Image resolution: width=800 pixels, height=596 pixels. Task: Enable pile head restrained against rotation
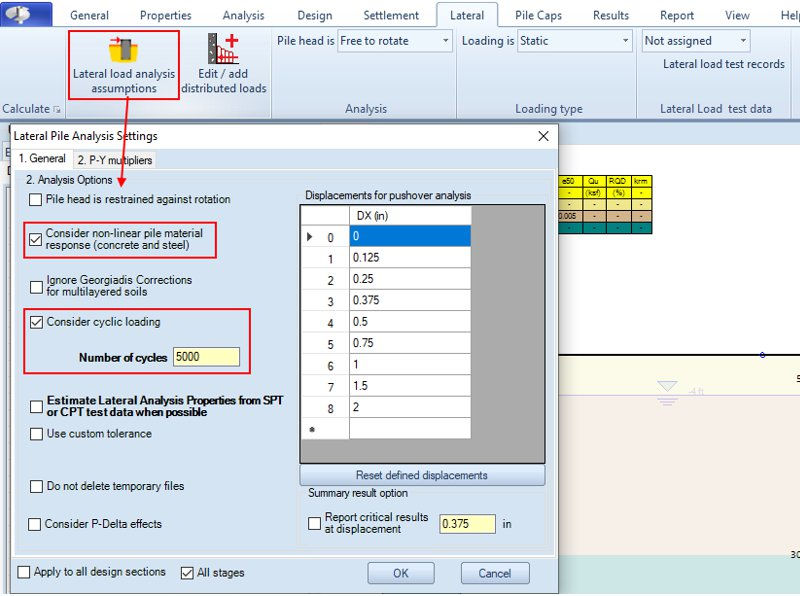pos(35,200)
